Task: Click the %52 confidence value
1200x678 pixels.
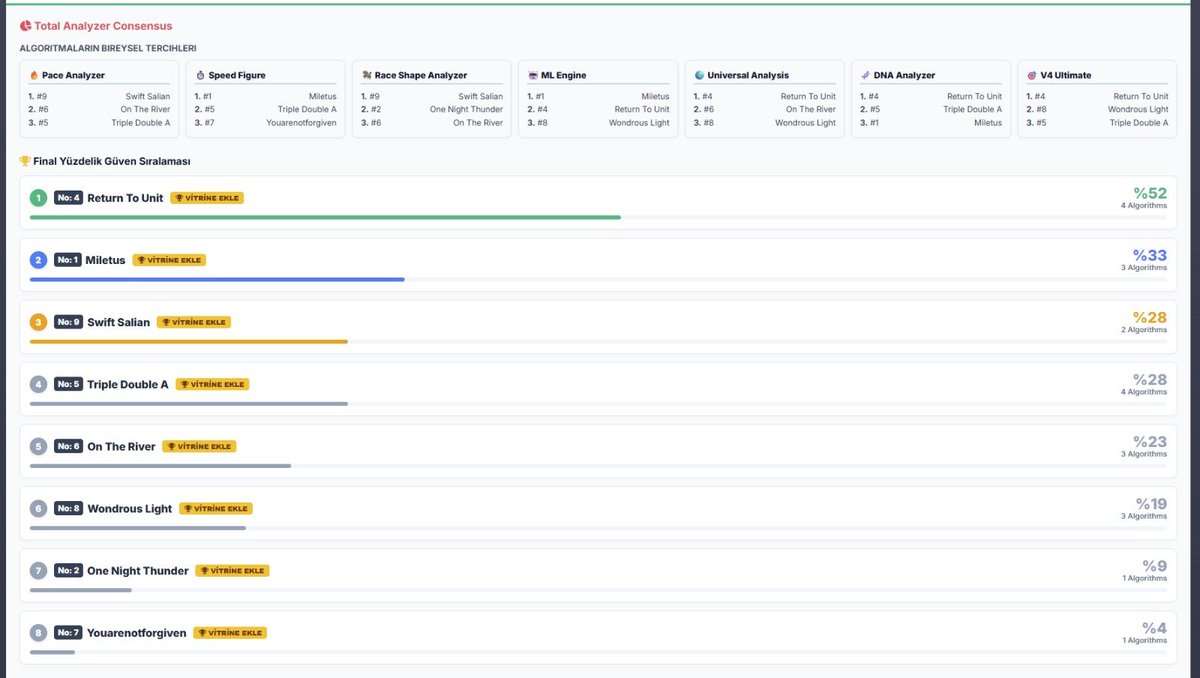Action: (1150, 193)
